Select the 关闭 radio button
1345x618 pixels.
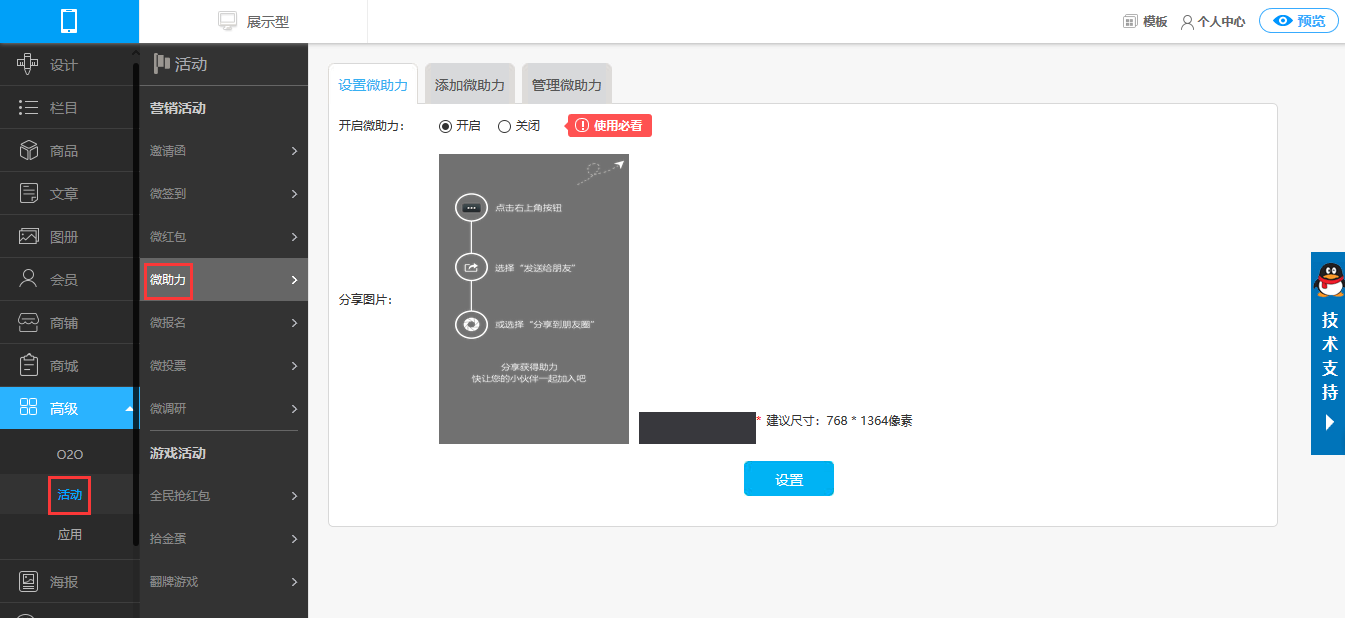pos(504,126)
